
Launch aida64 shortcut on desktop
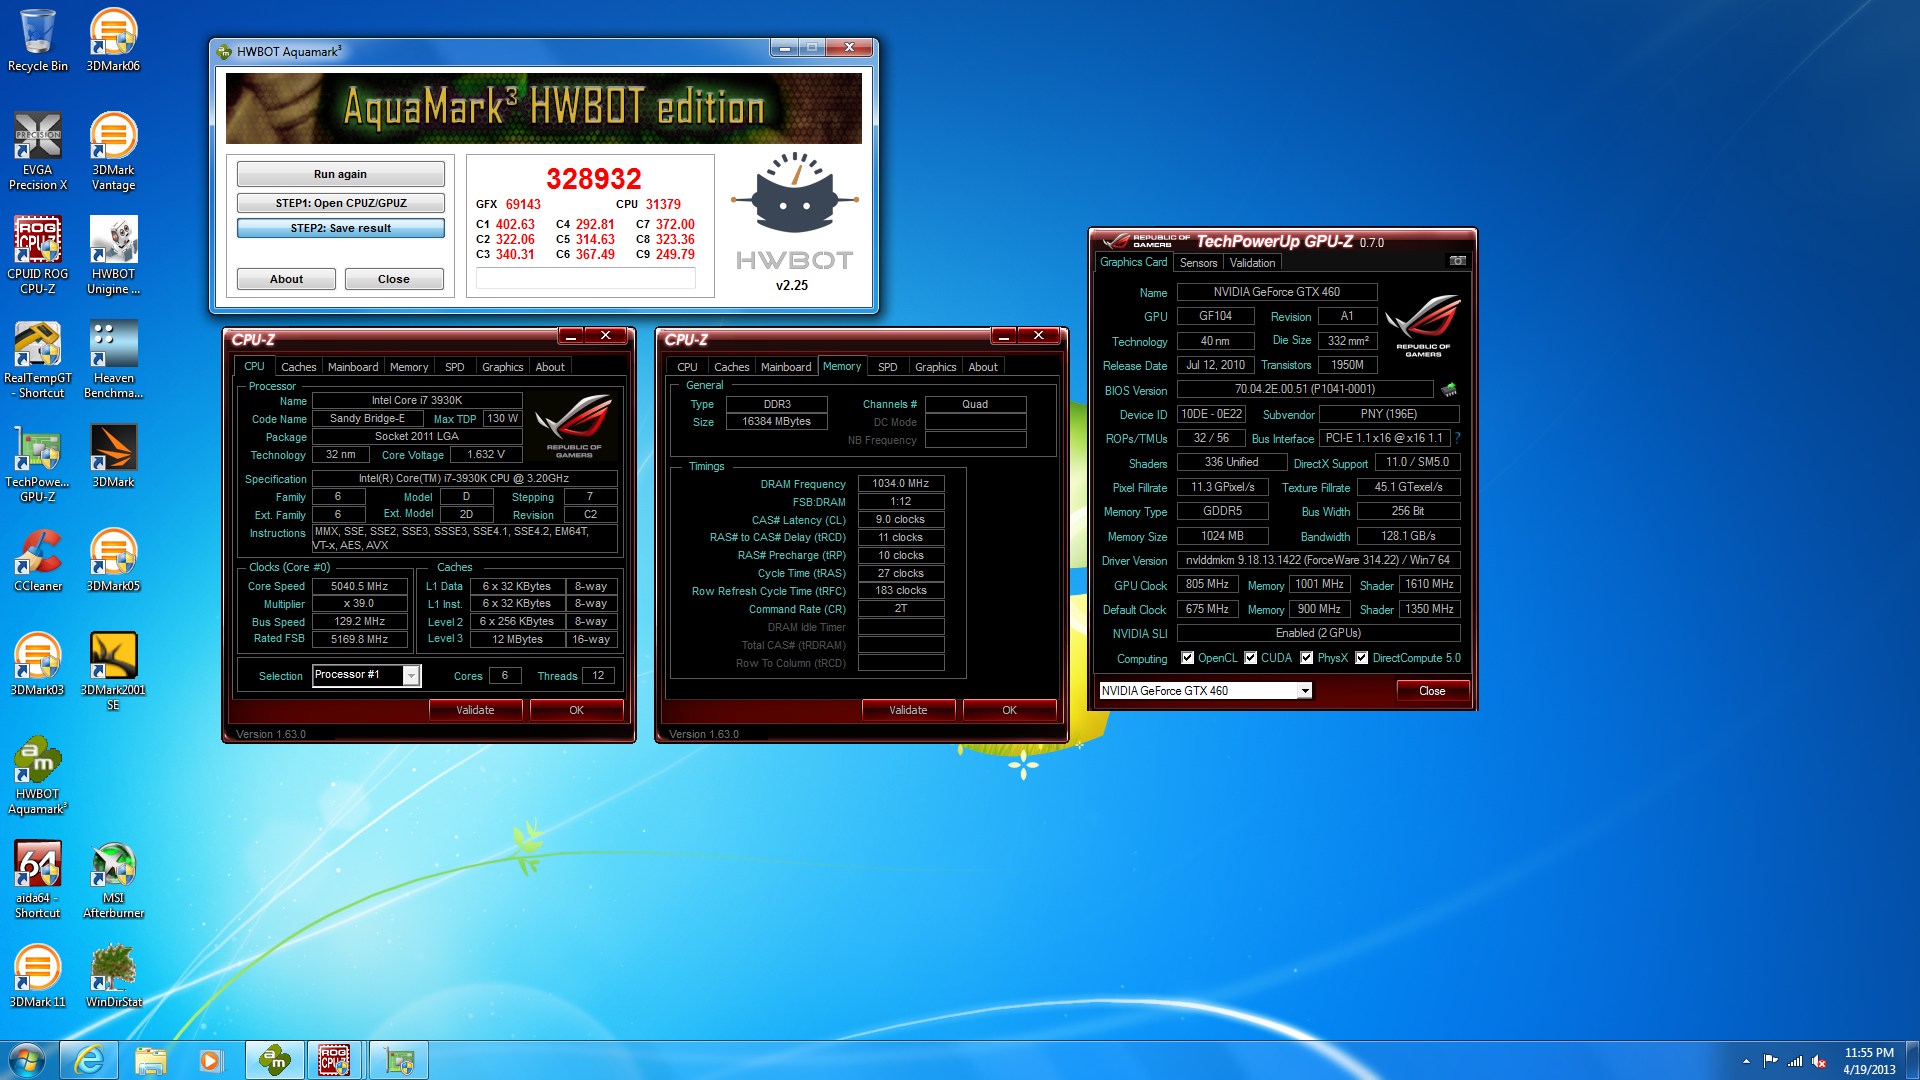tap(38, 879)
